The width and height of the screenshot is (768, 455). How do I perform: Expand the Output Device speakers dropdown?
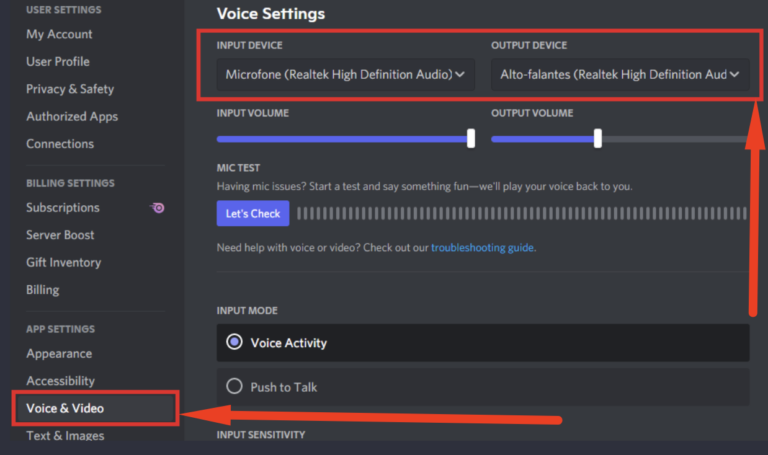[619, 74]
